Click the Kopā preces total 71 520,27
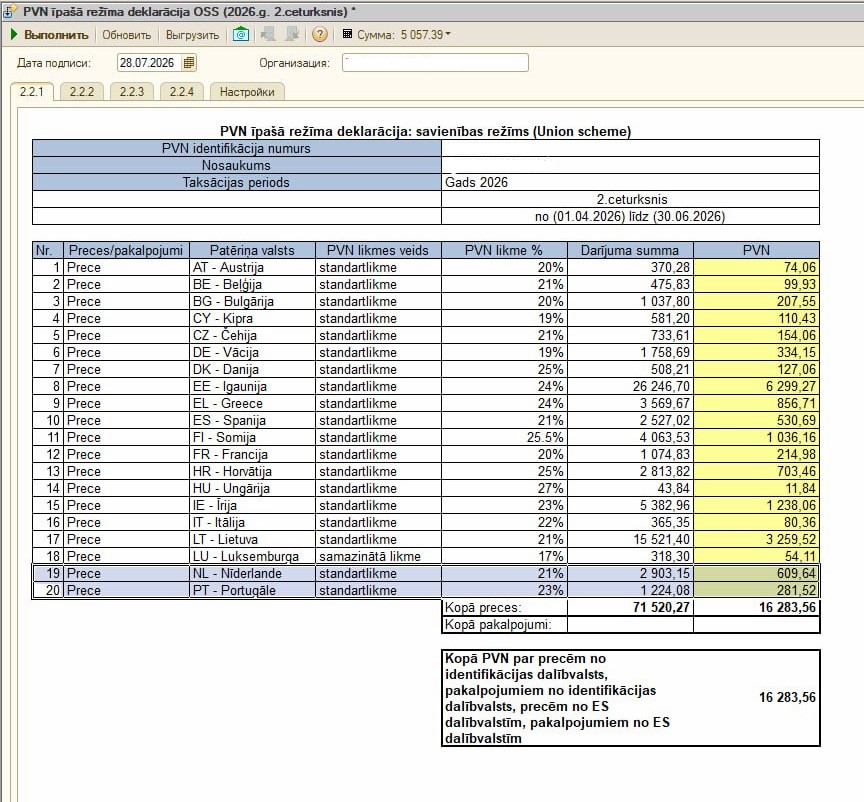864x802 pixels. [x=630, y=608]
